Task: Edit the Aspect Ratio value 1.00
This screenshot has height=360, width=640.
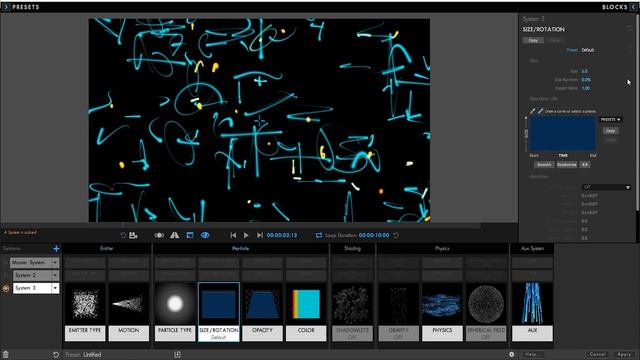Action: click(586, 88)
